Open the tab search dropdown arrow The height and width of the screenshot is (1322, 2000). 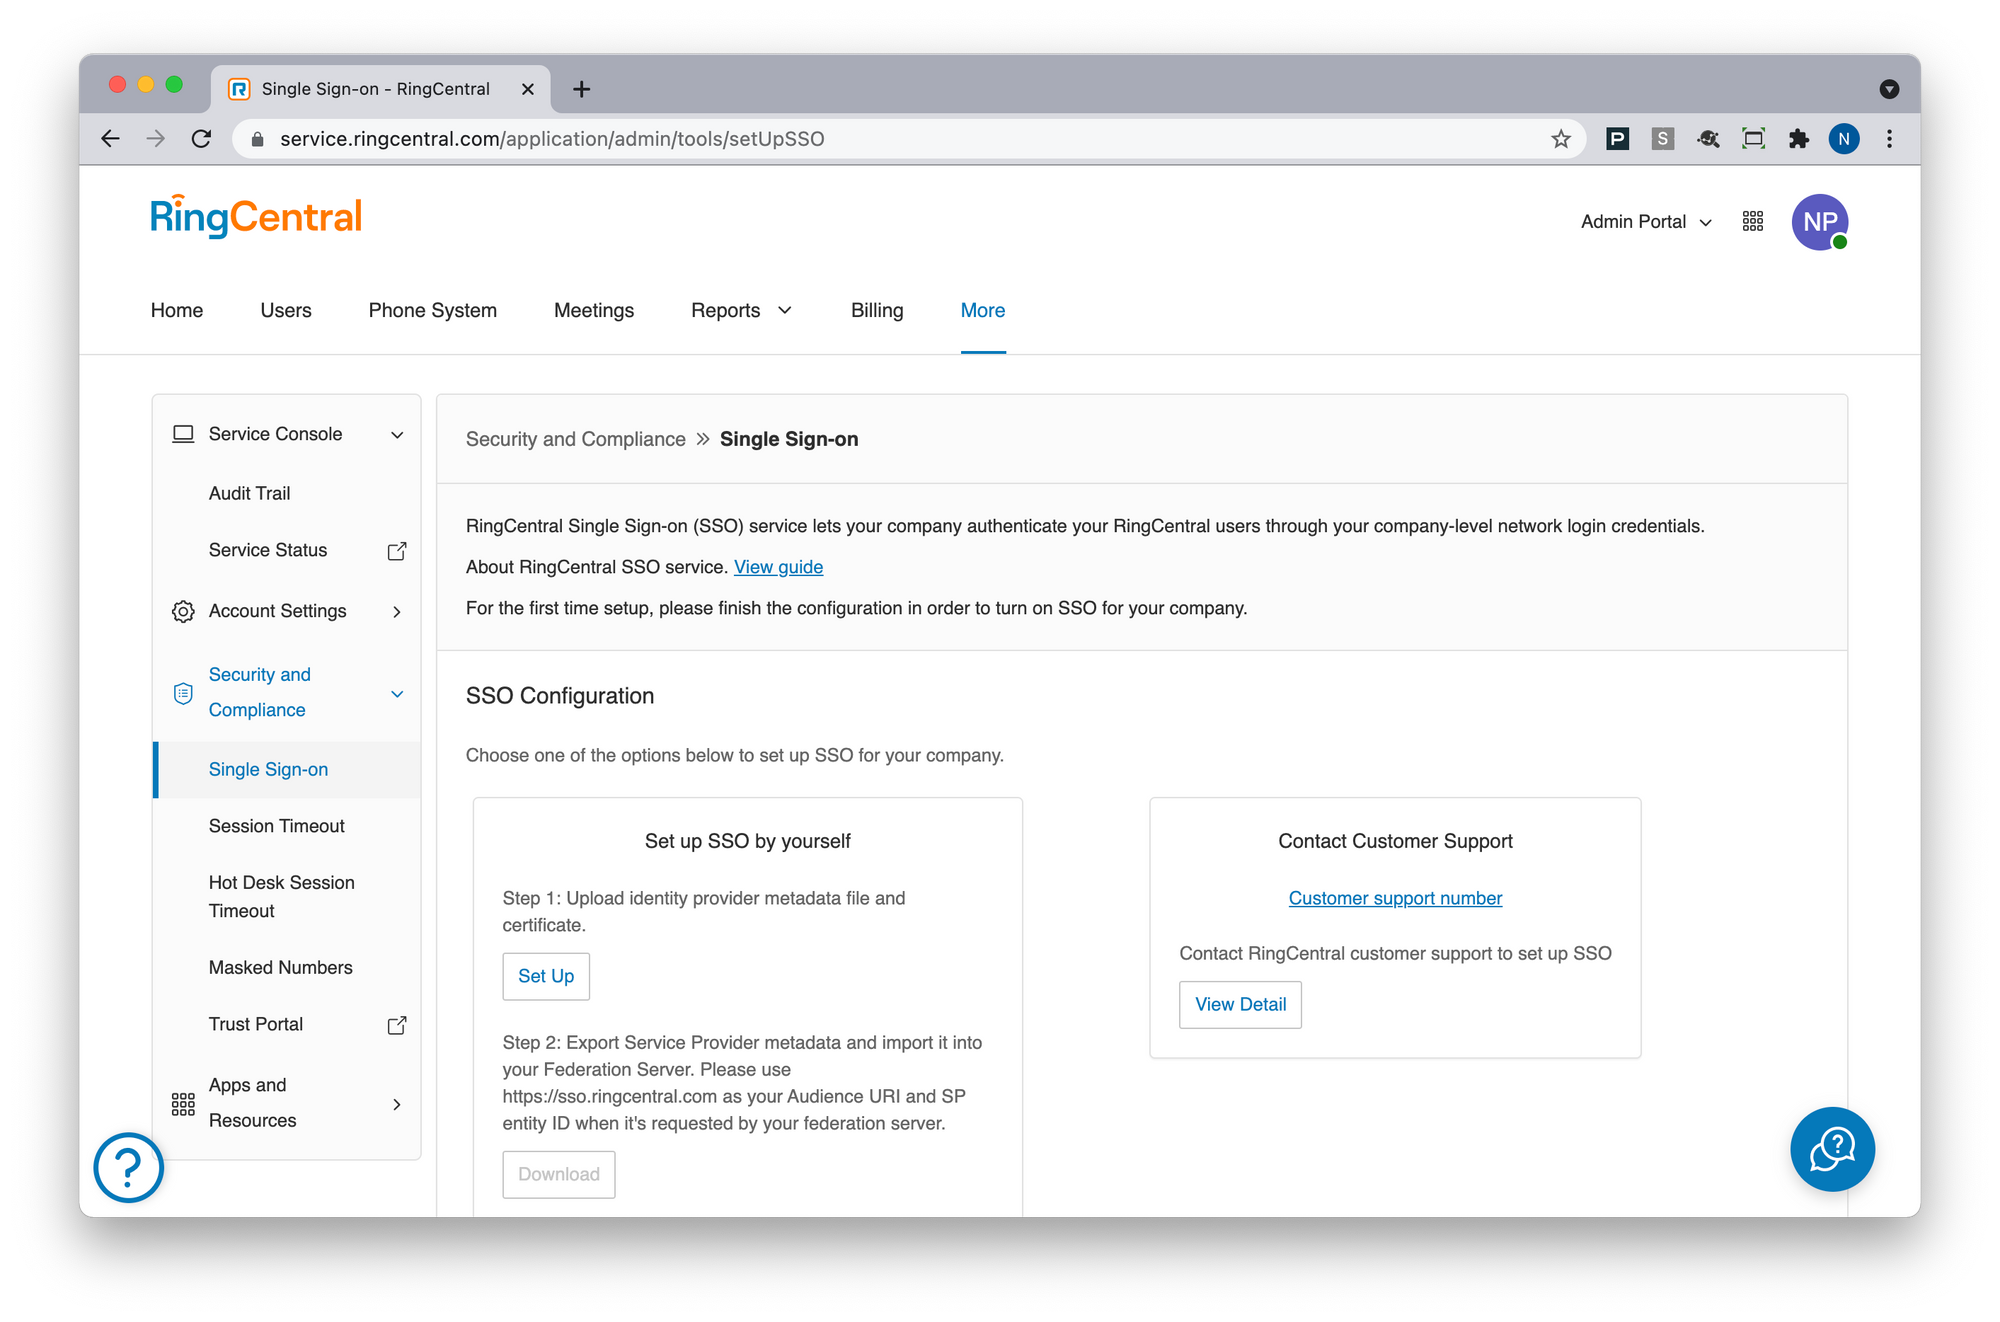1889,89
